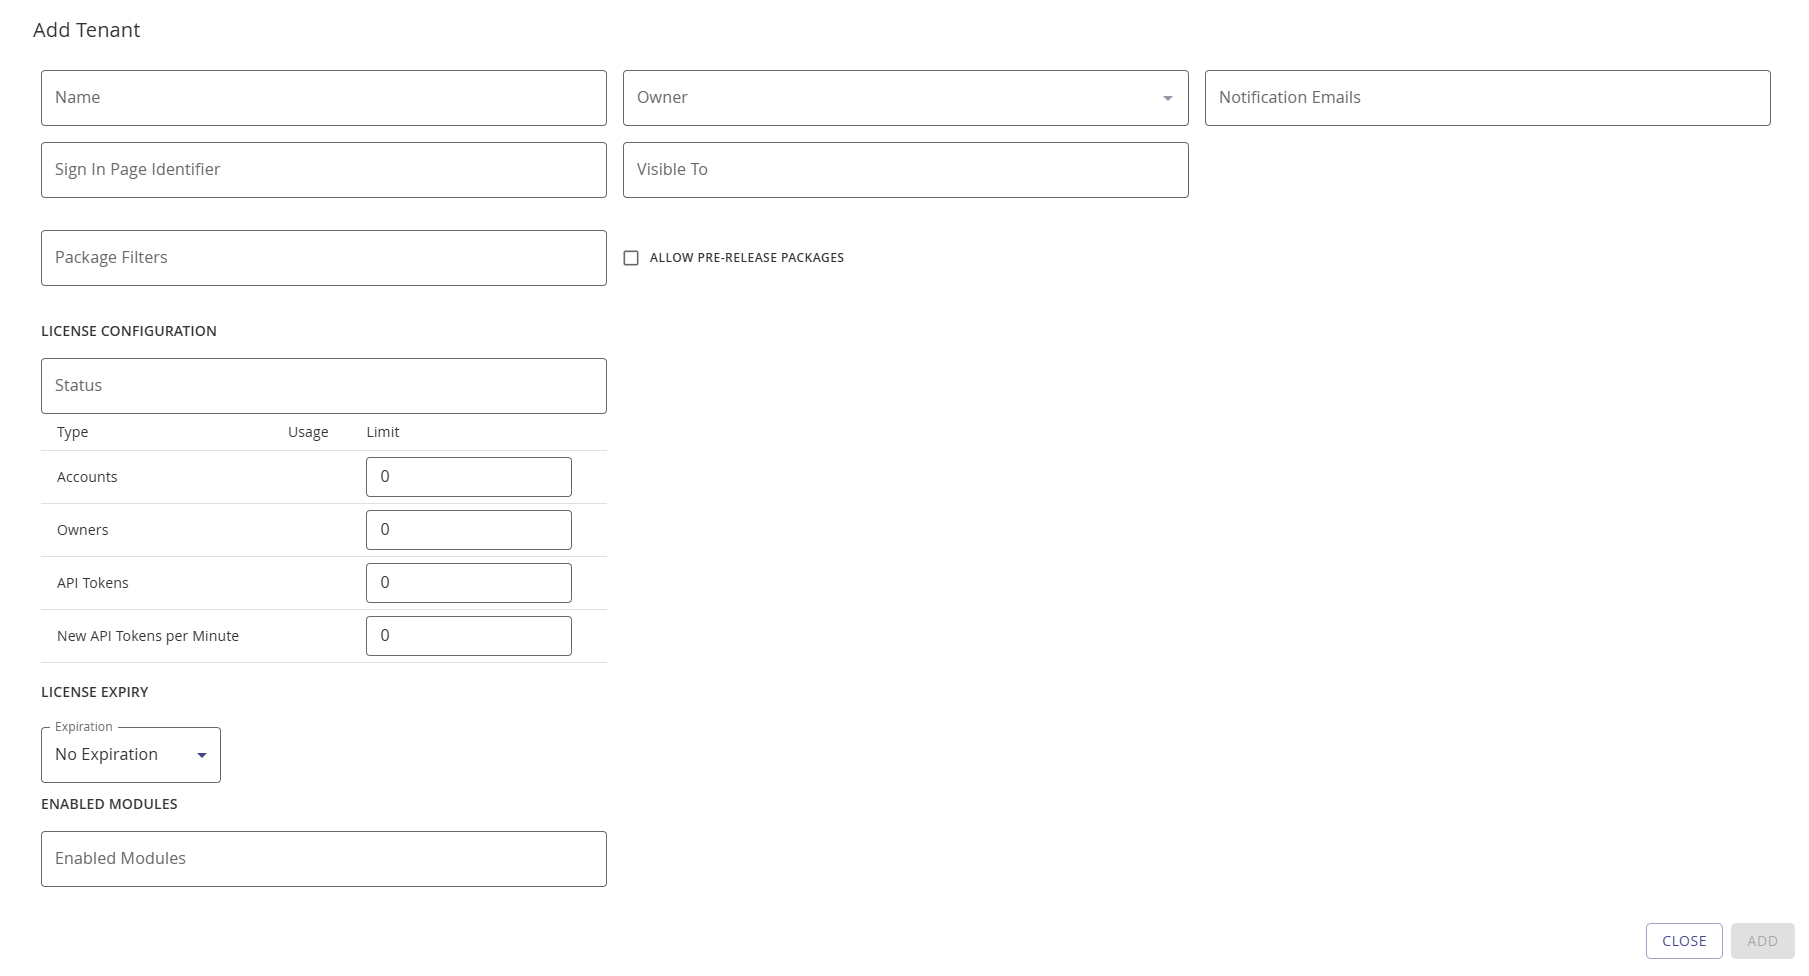This screenshot has width=1809, height=976.
Task: Click the Sign In Page Identifier field
Action: 323,169
